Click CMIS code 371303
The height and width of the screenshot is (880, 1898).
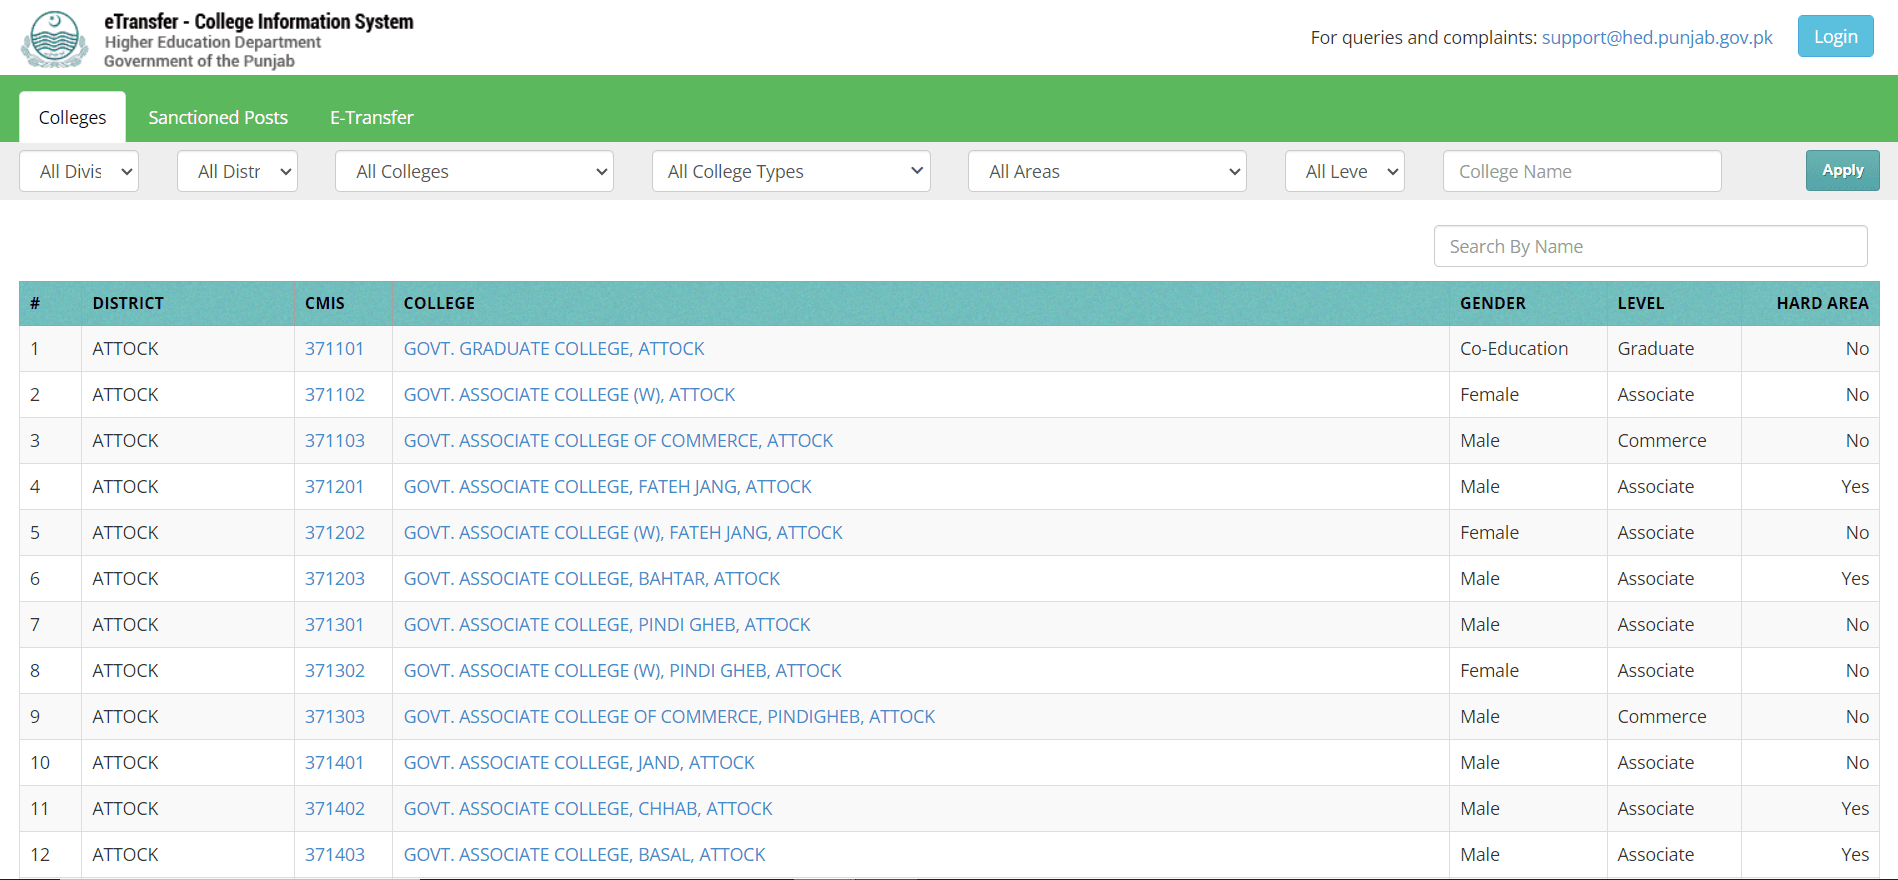tap(335, 717)
